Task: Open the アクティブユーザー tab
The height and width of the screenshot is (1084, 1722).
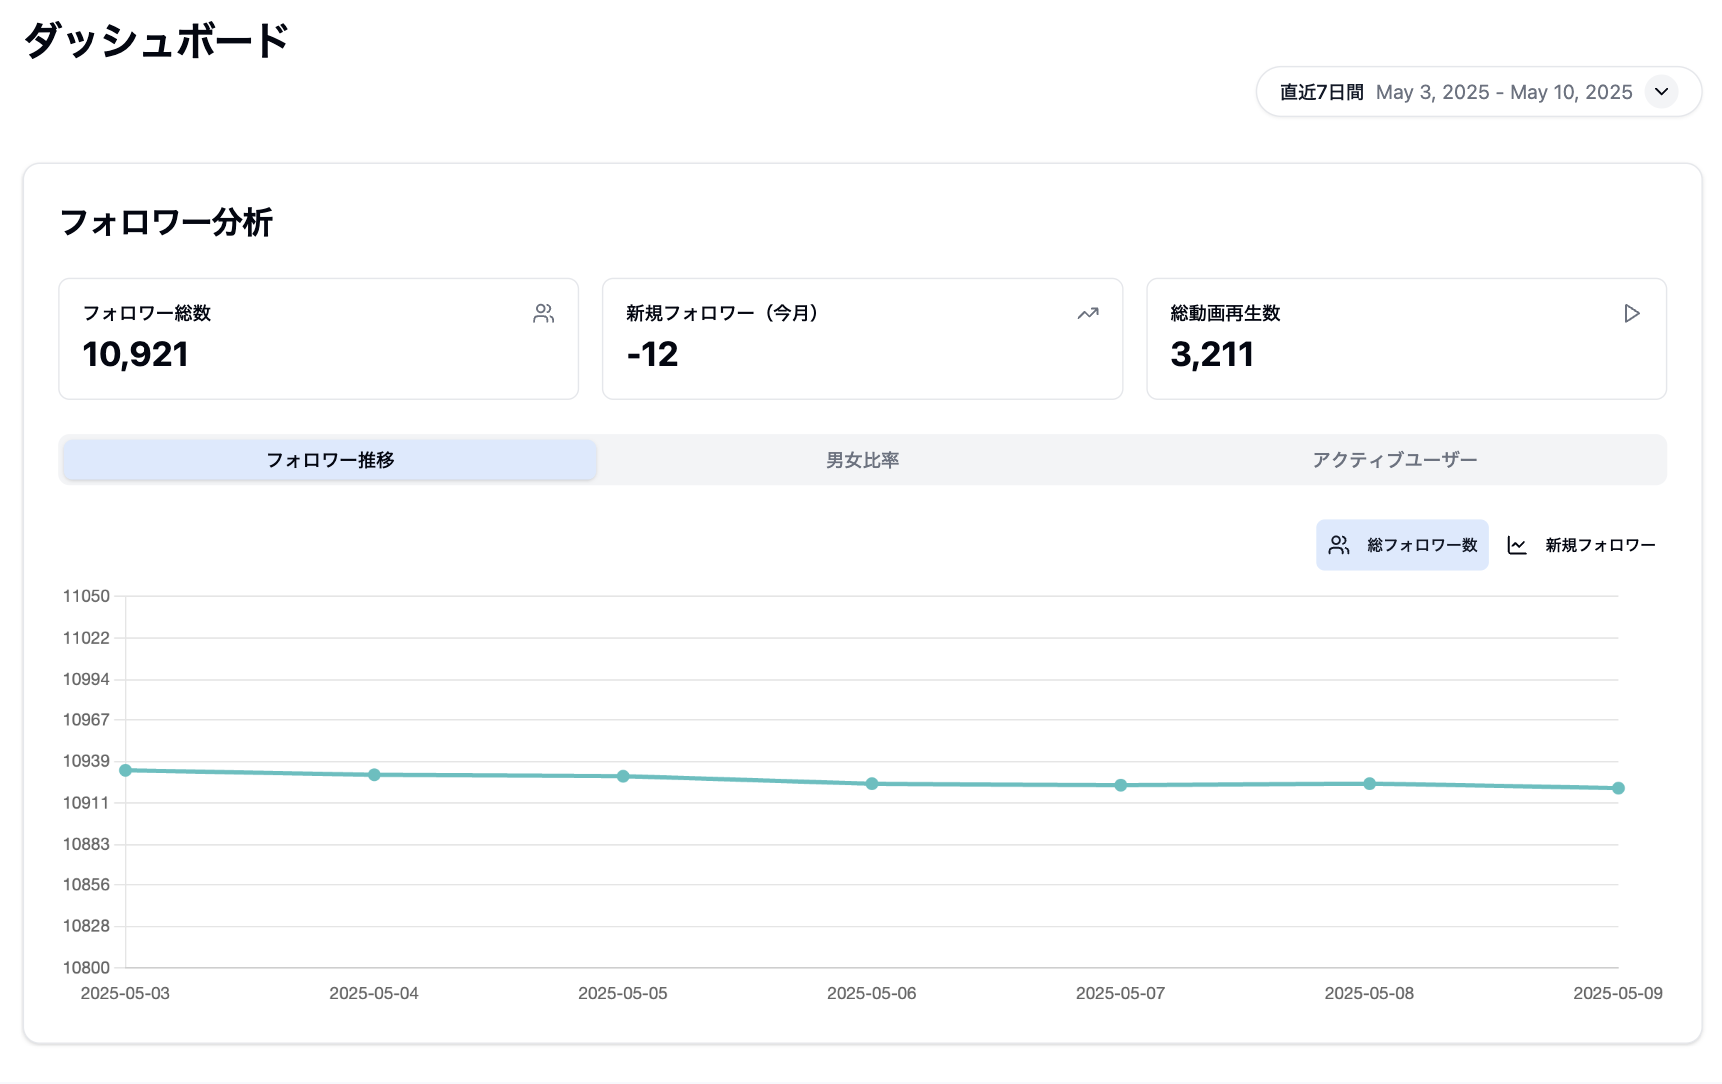Action: pos(1394,460)
